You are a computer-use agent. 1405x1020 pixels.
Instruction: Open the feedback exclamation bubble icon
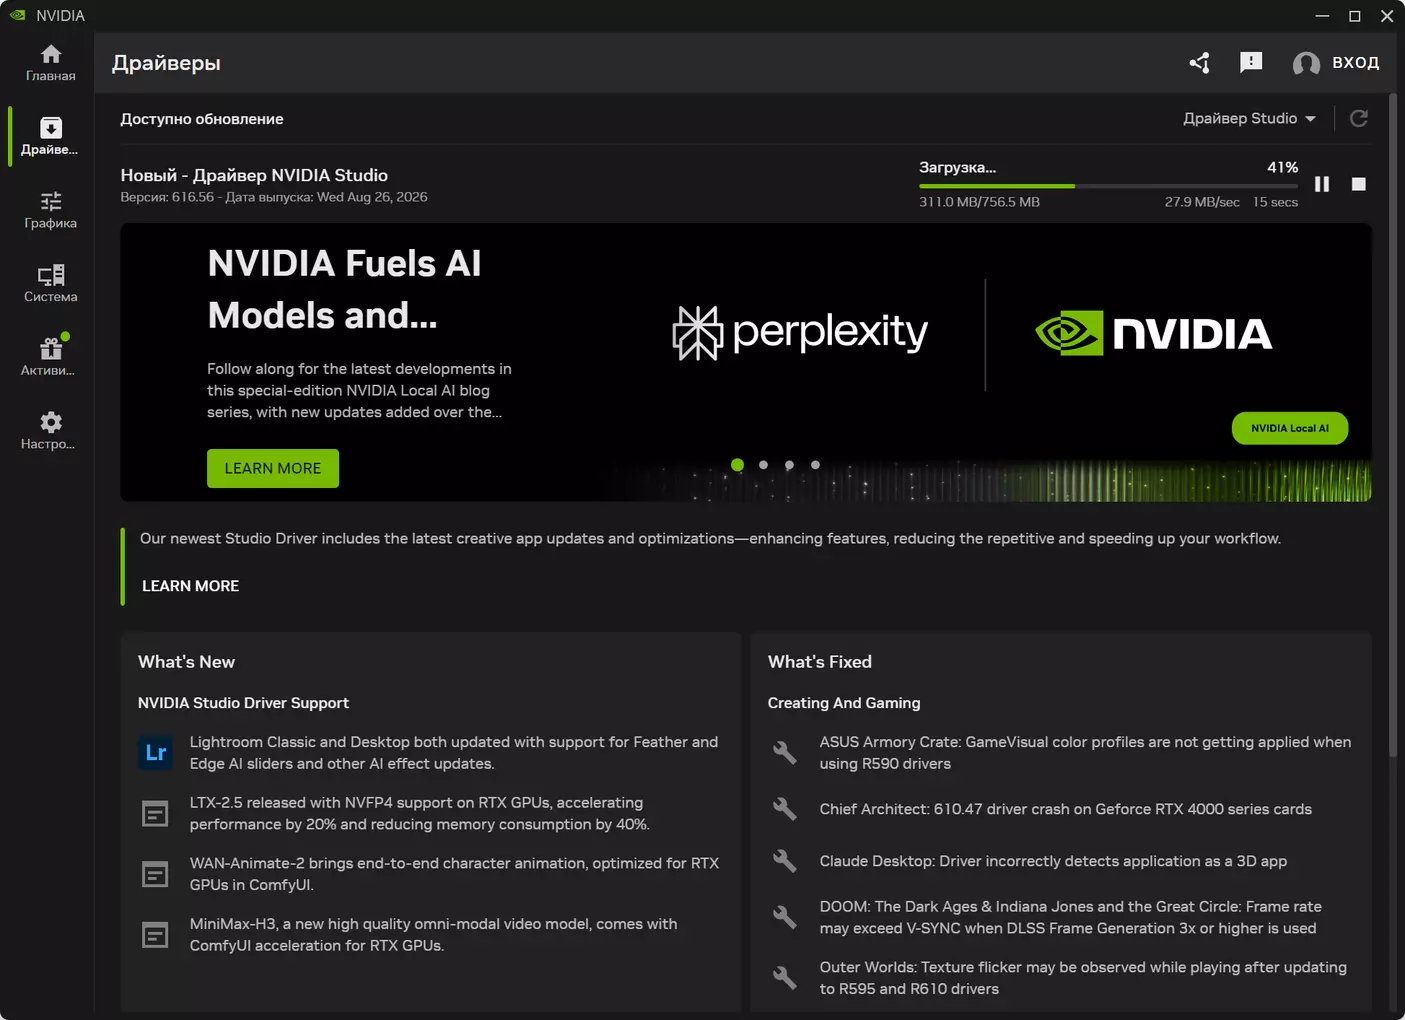[x=1251, y=63]
